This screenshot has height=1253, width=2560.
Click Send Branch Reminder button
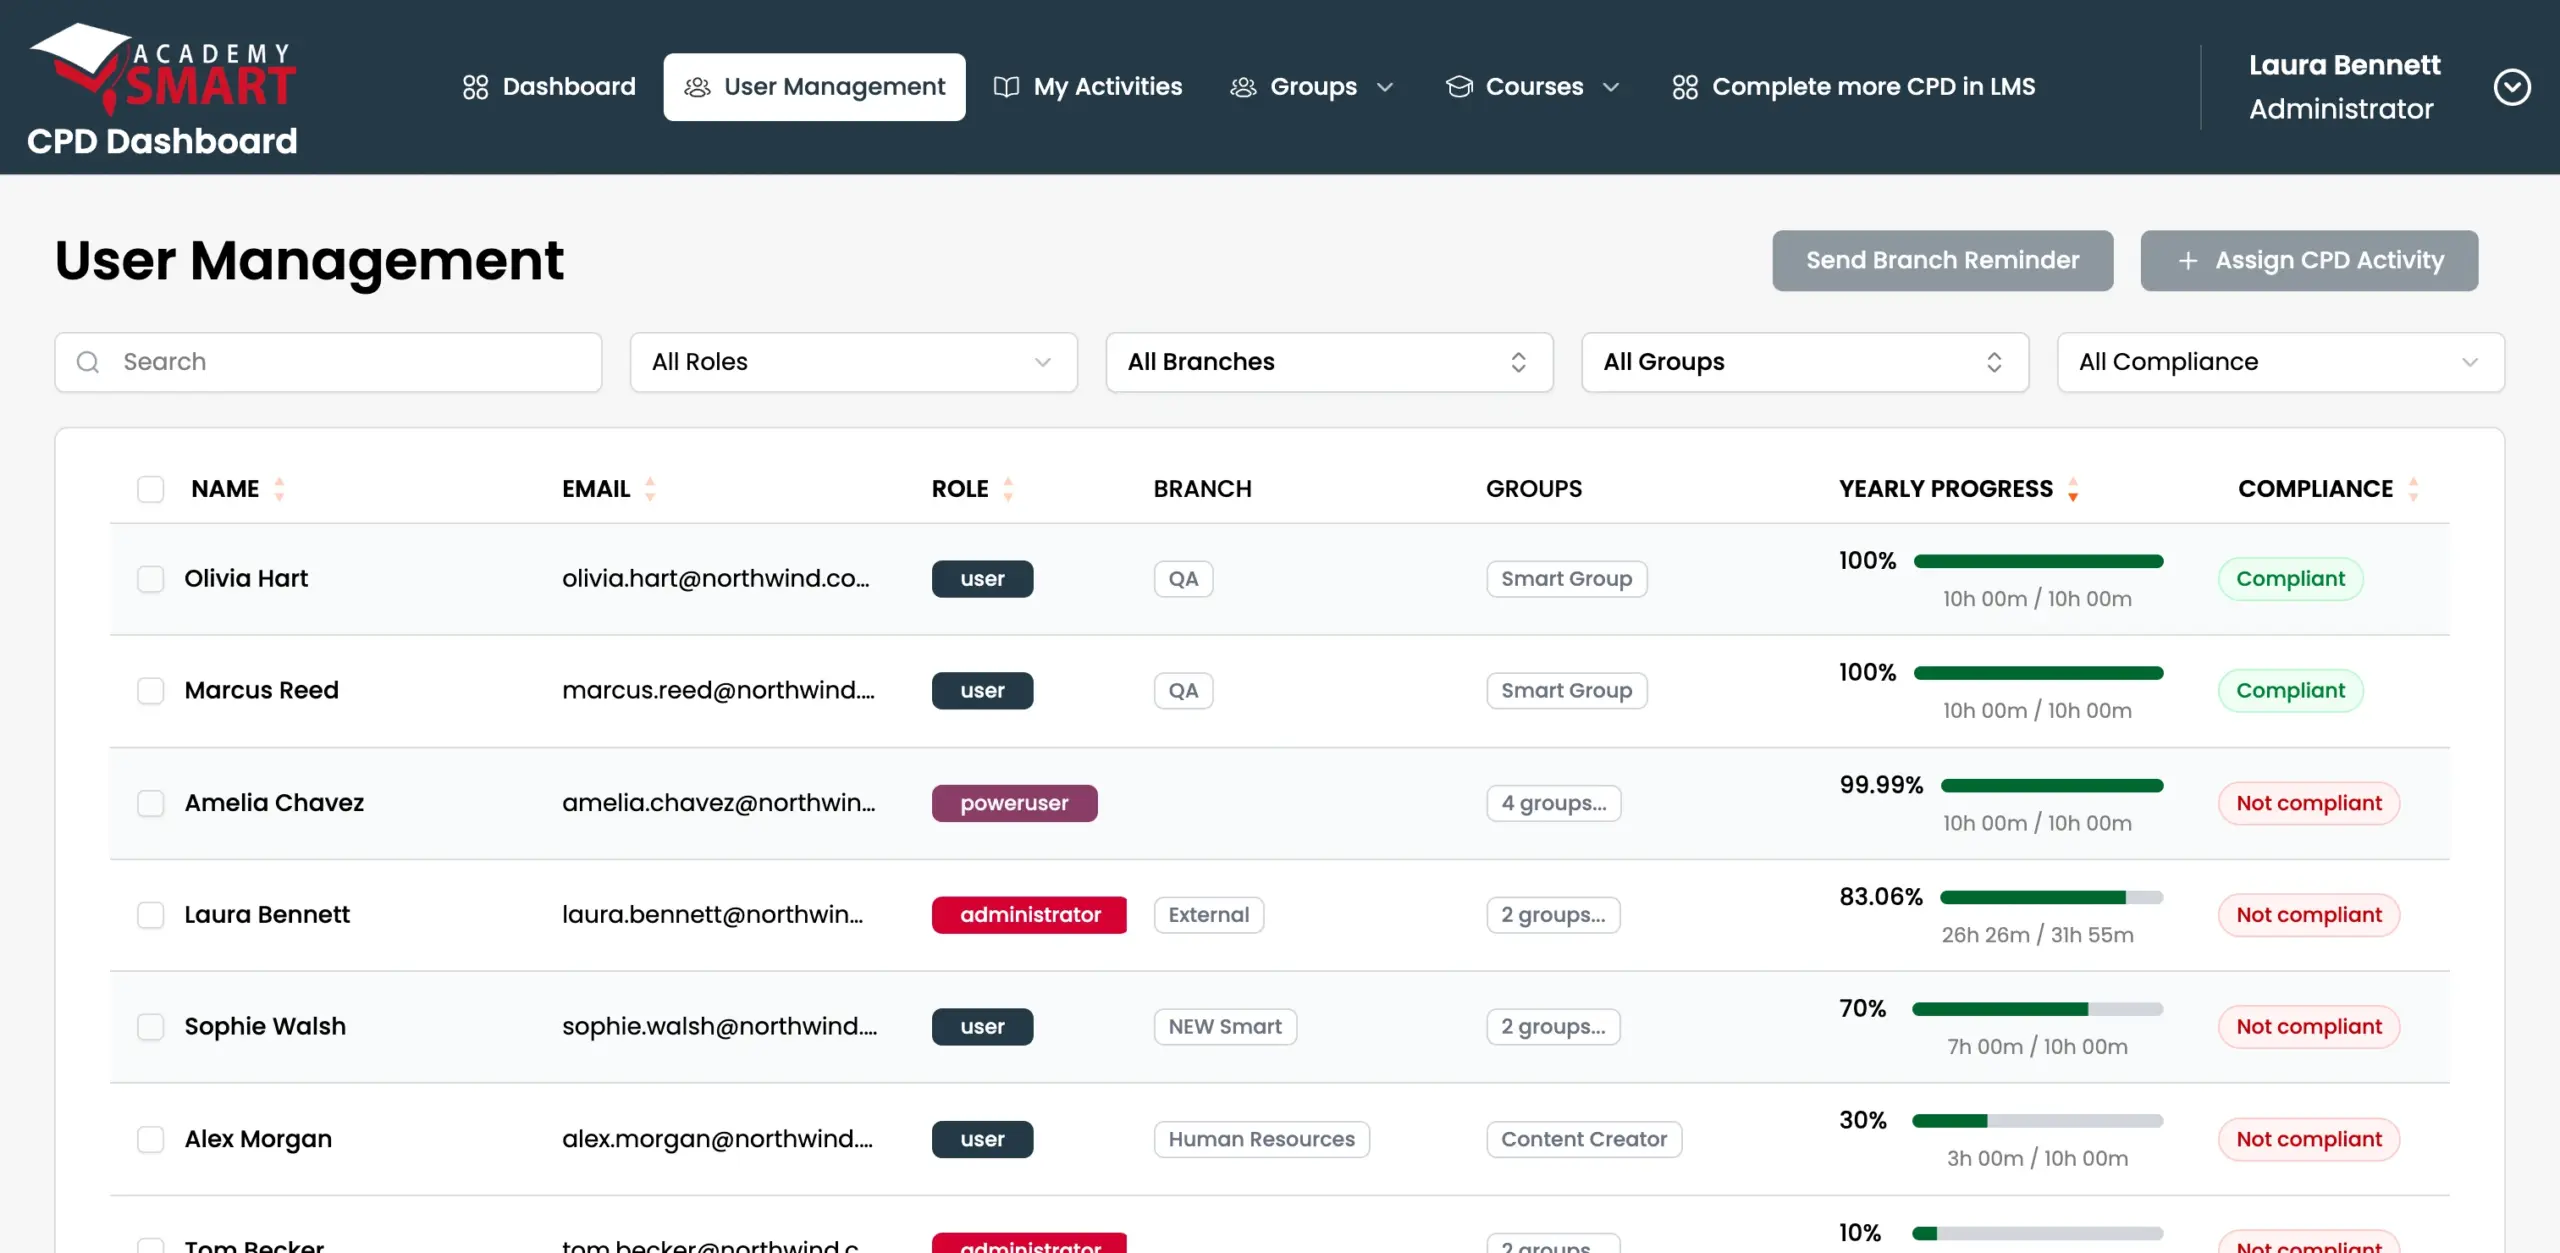click(x=1942, y=261)
